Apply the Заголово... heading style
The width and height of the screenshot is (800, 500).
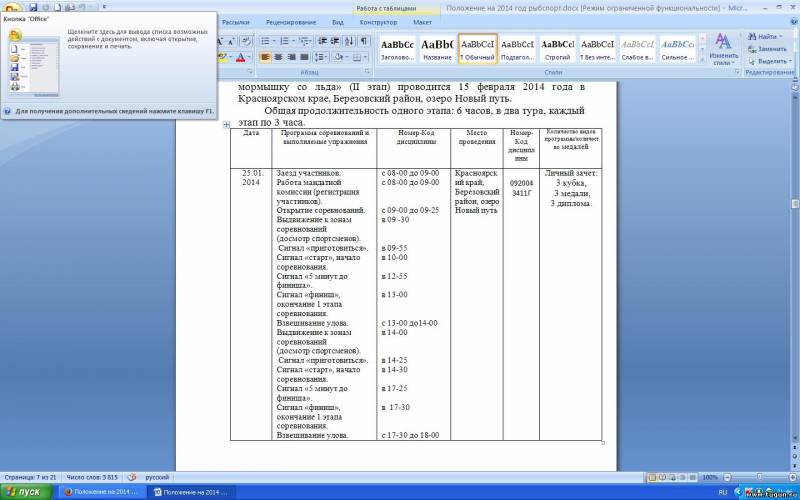pyautogui.click(x=397, y=49)
